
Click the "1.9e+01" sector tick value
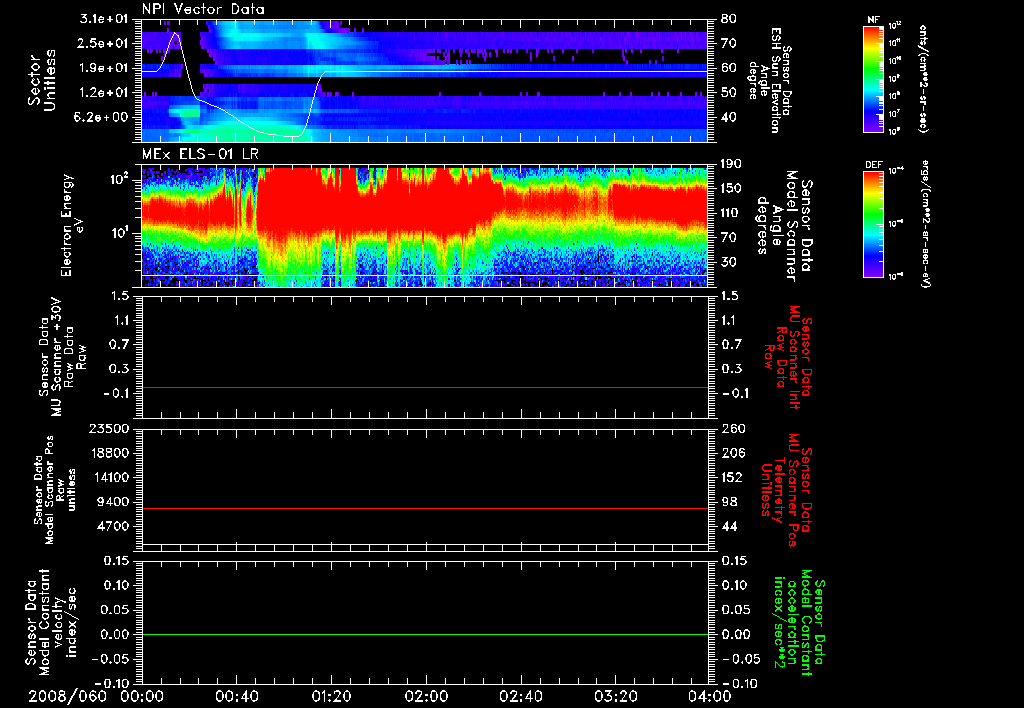pyautogui.click(x=105, y=68)
